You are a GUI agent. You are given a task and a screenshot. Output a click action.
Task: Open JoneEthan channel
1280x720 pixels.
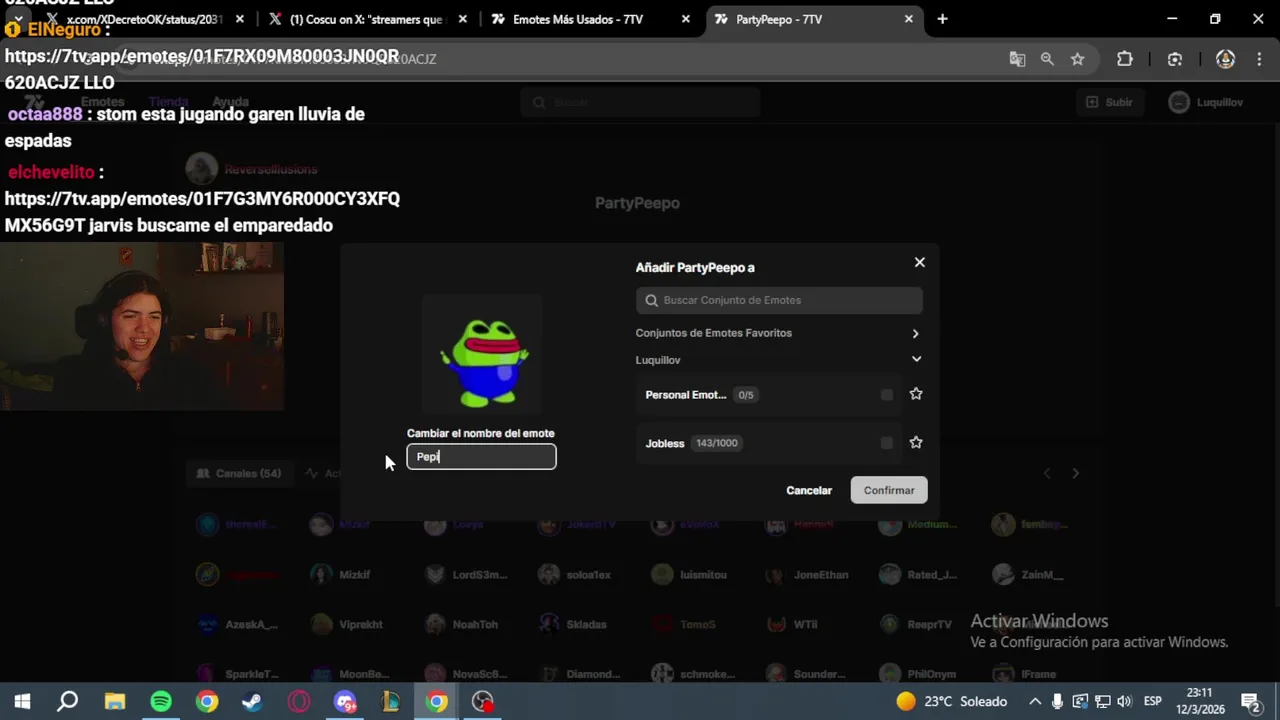pyautogui.click(x=808, y=575)
